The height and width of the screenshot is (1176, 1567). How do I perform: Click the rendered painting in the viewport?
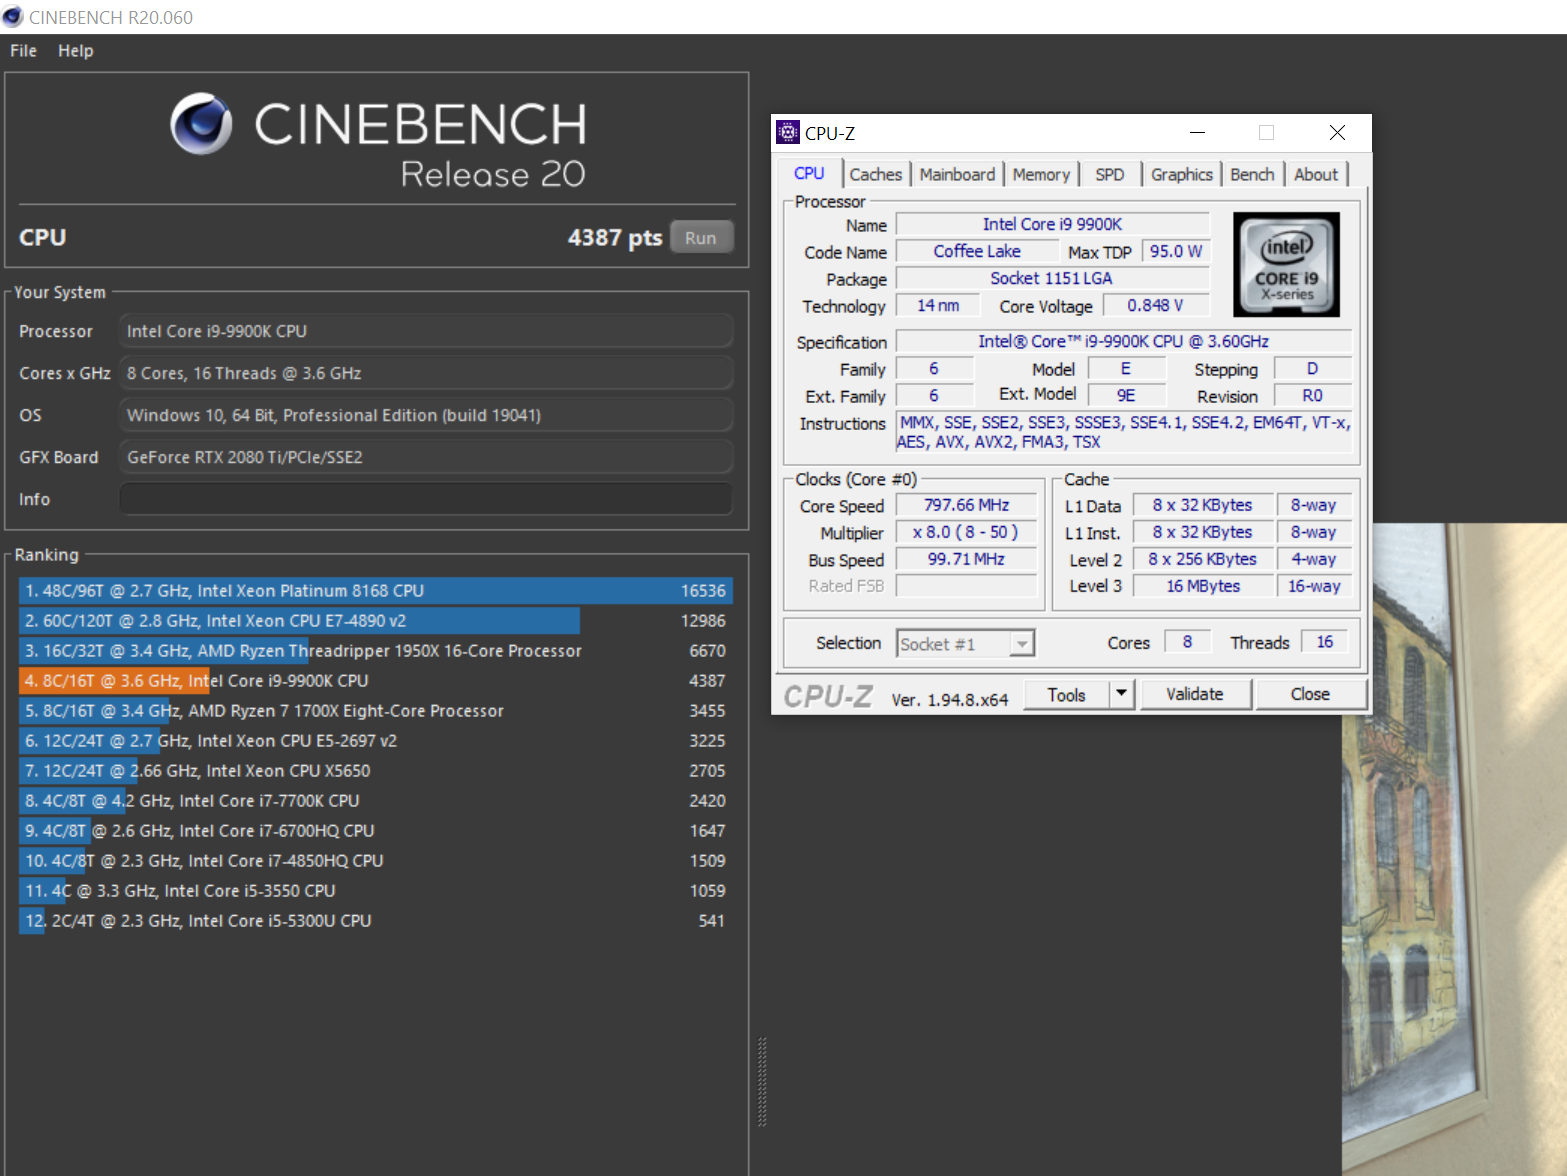[1454, 850]
